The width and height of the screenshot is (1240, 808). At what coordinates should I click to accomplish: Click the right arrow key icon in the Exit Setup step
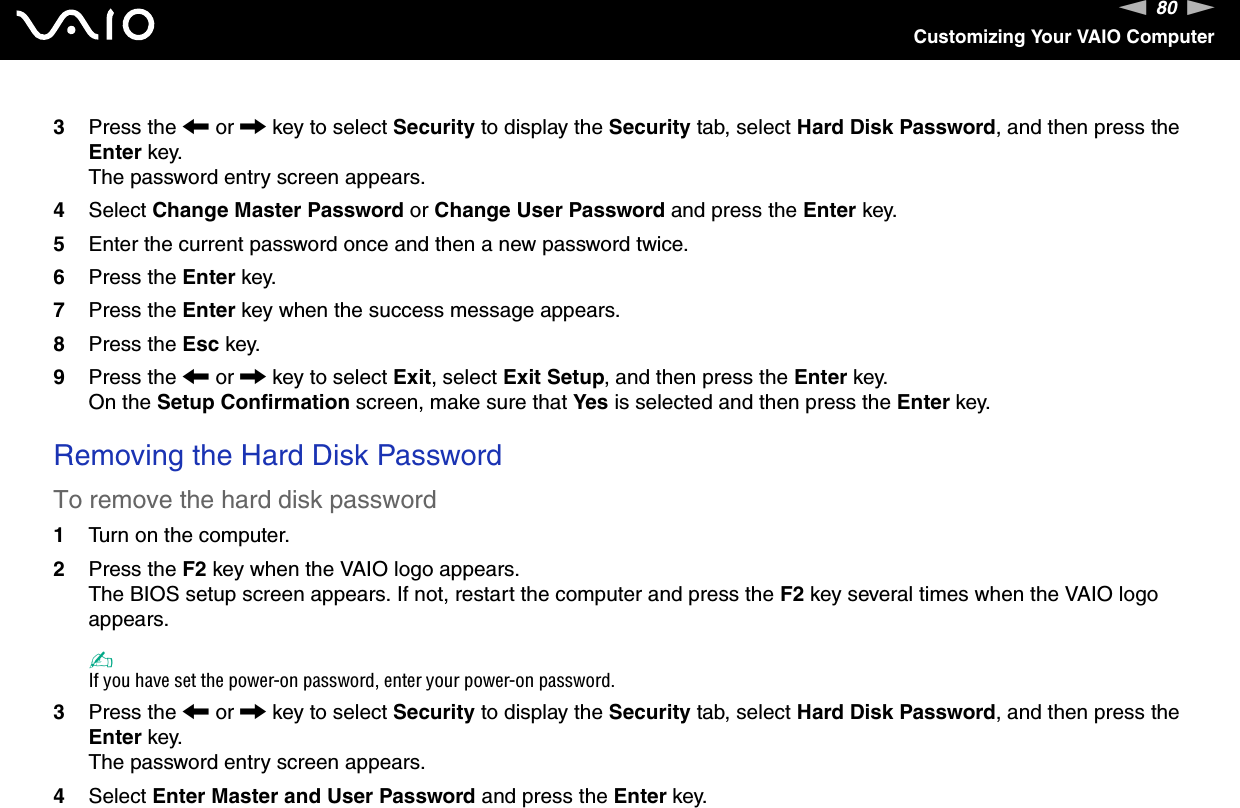pos(253,378)
